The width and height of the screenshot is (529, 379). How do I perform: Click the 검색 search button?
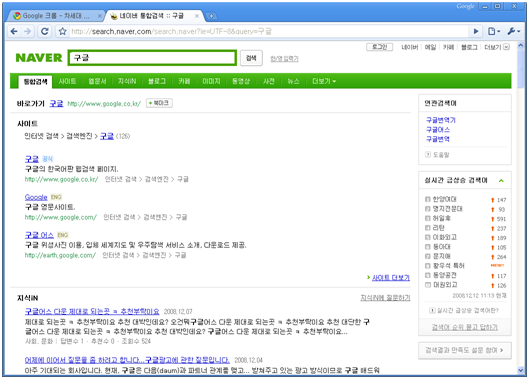(x=251, y=58)
